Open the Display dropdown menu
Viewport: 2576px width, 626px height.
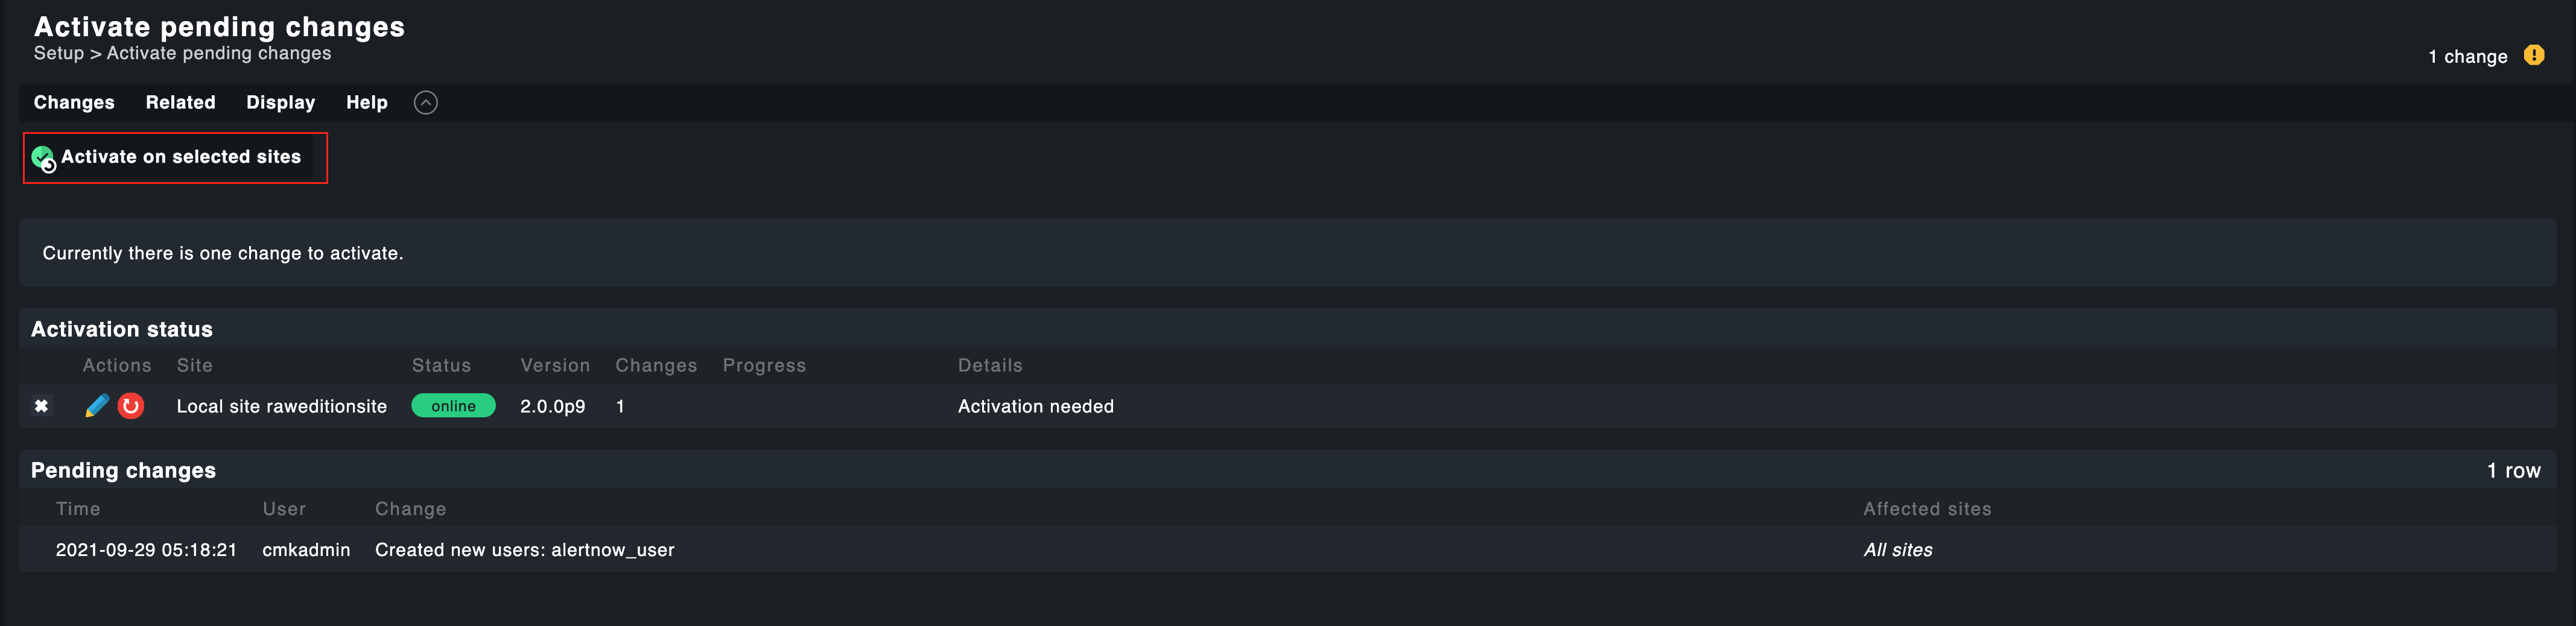click(x=280, y=103)
